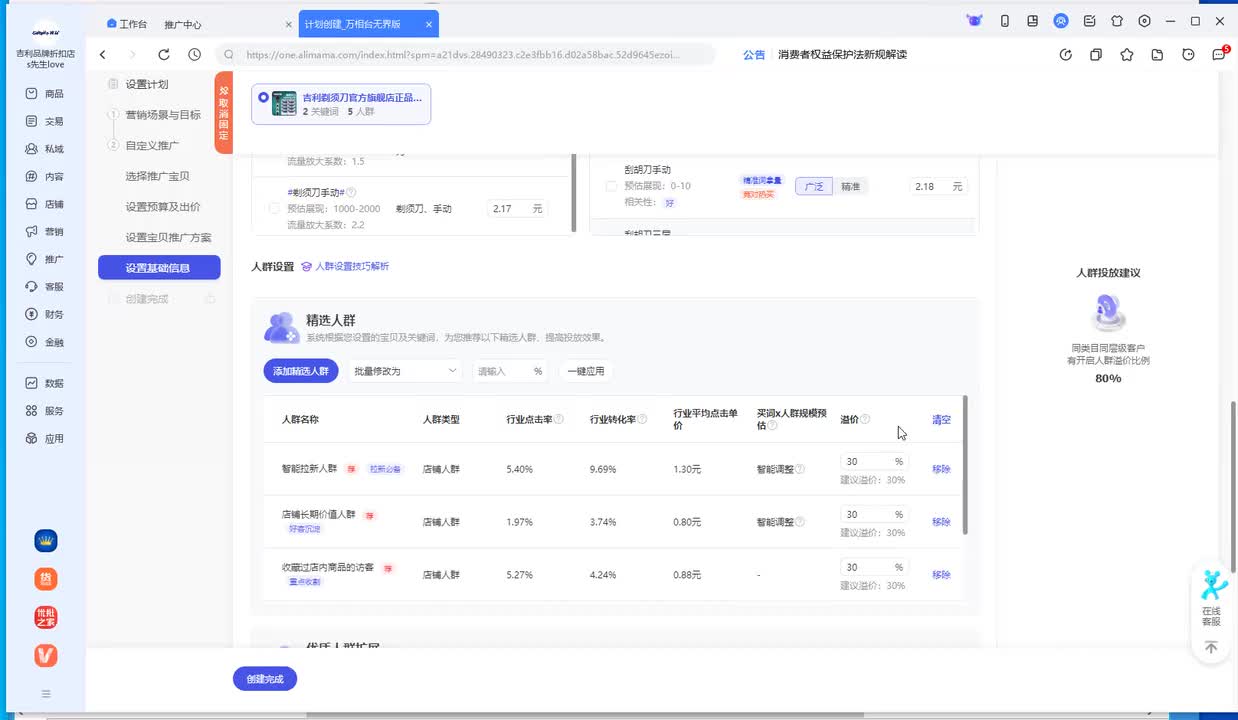Open messages chat icon with badge 5
Screen dimensions: 1238x720
[1219, 54]
